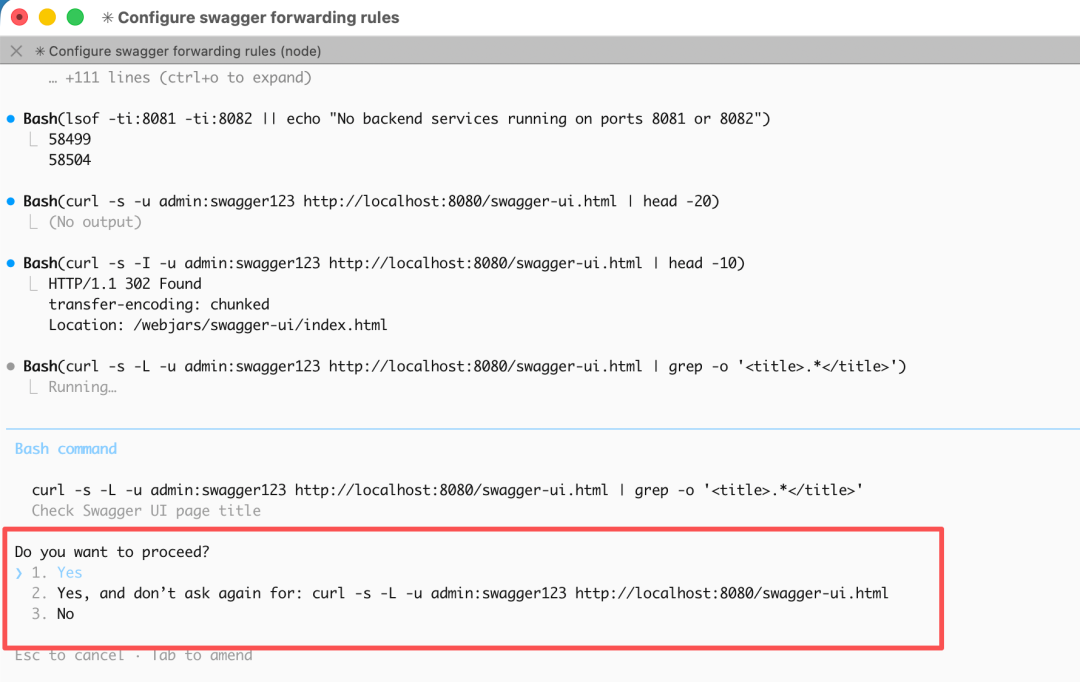Click the gray bullet beside running curl -L command

(x=10, y=366)
